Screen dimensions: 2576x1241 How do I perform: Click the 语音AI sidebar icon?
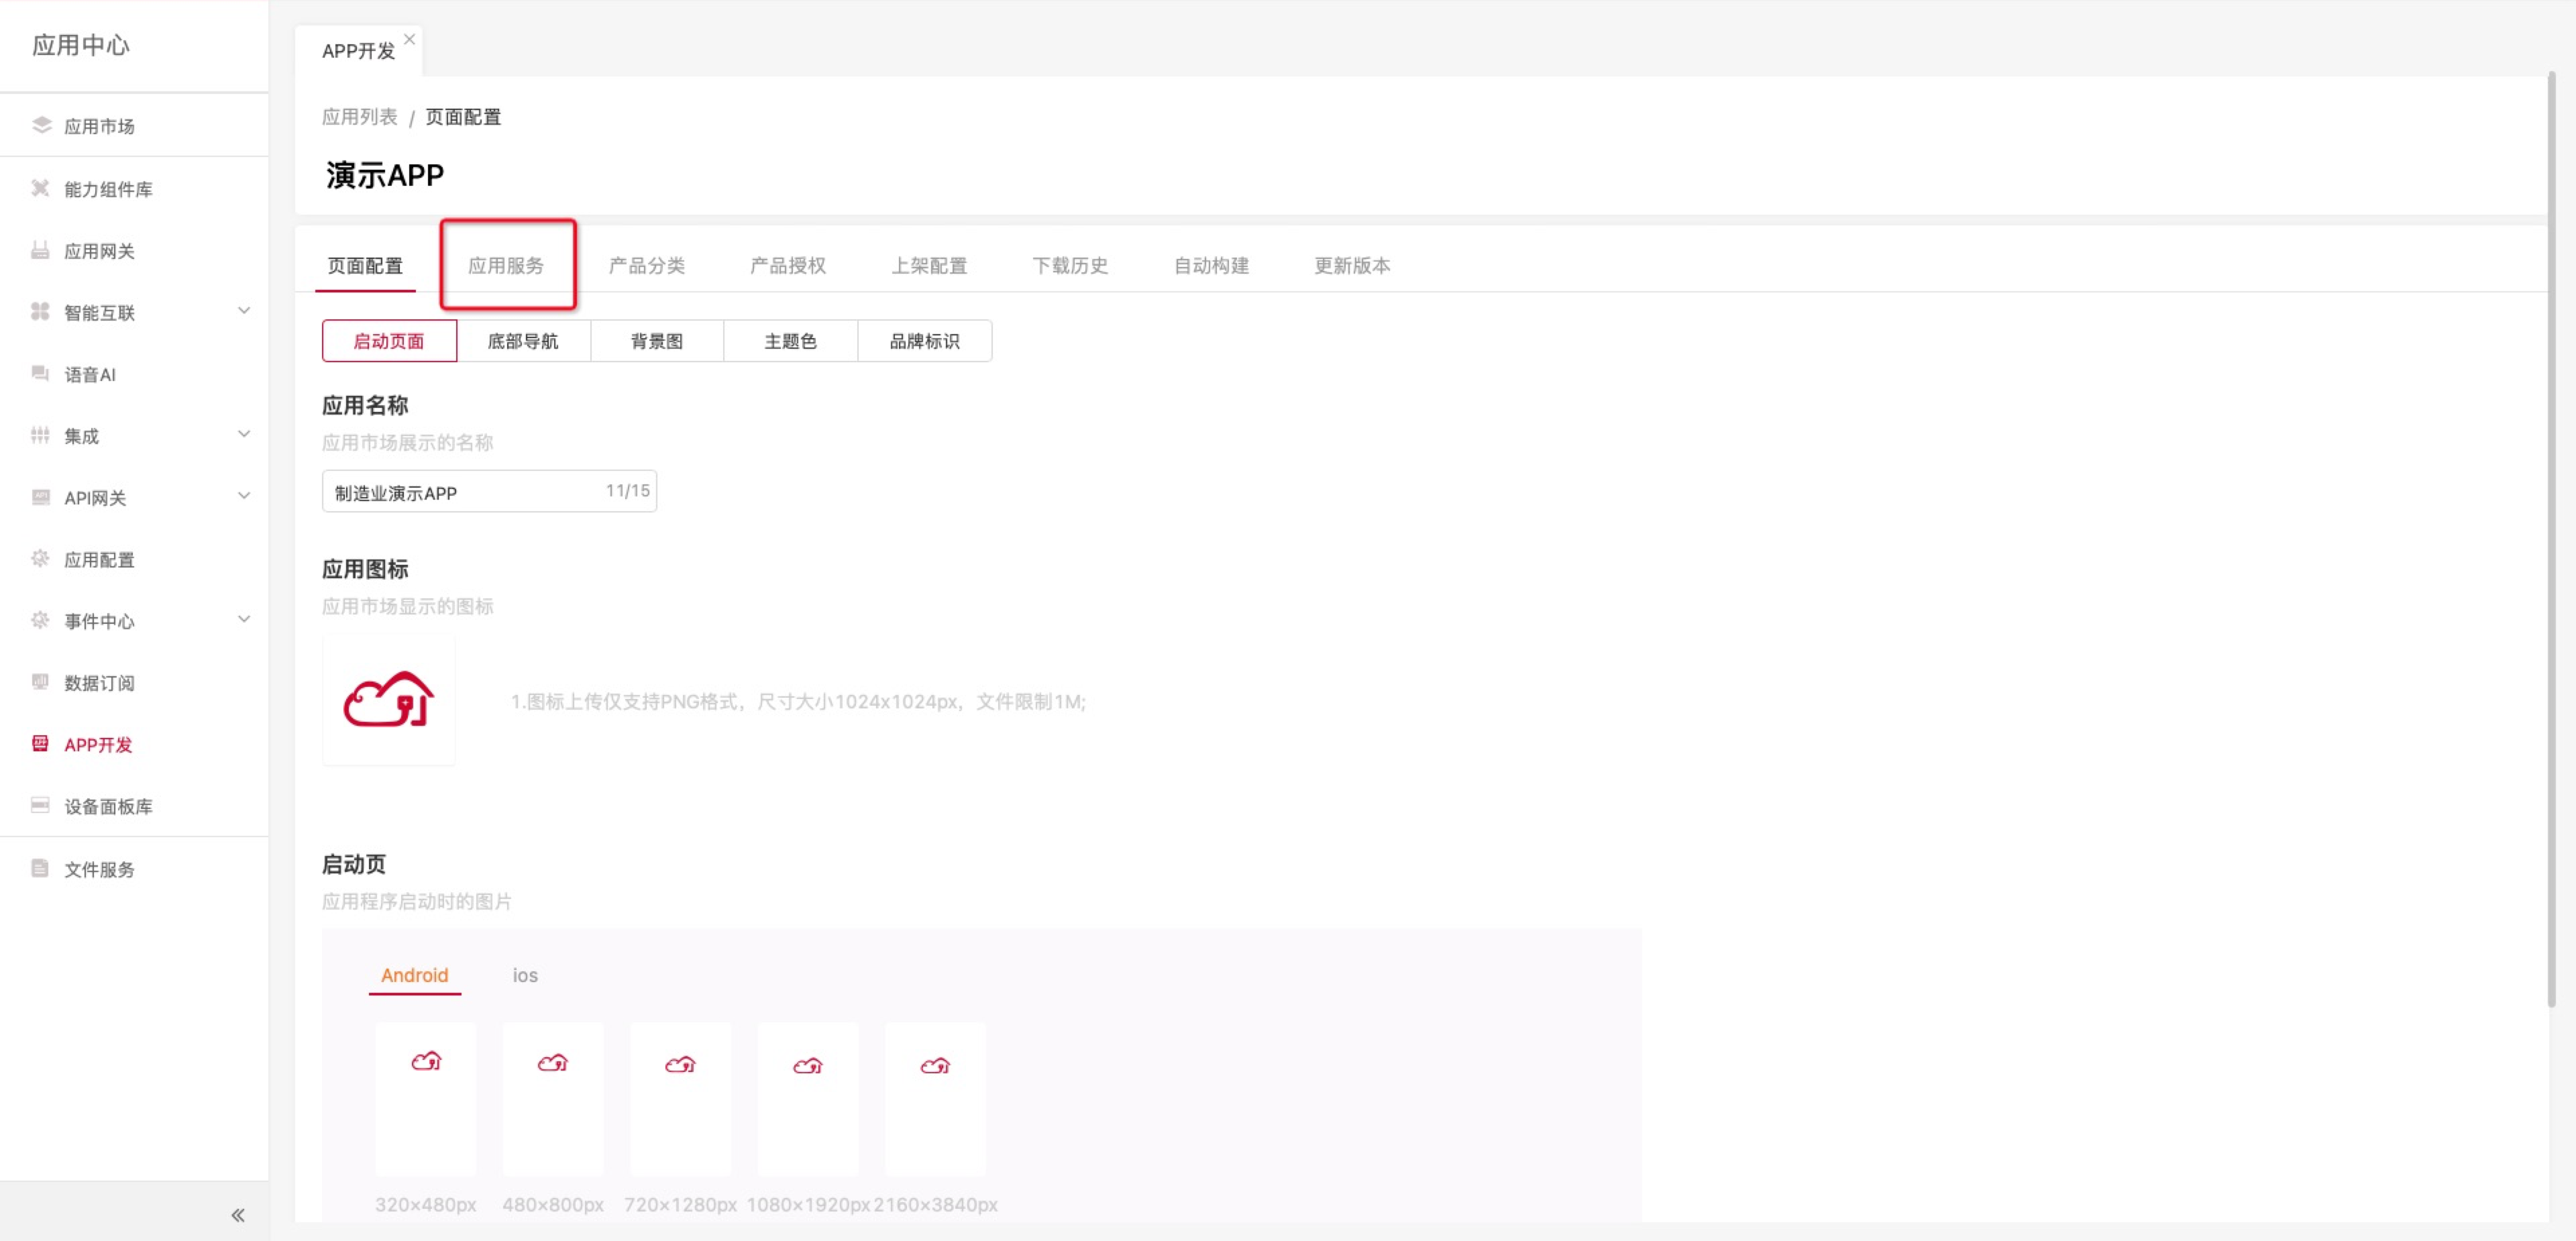(x=40, y=374)
